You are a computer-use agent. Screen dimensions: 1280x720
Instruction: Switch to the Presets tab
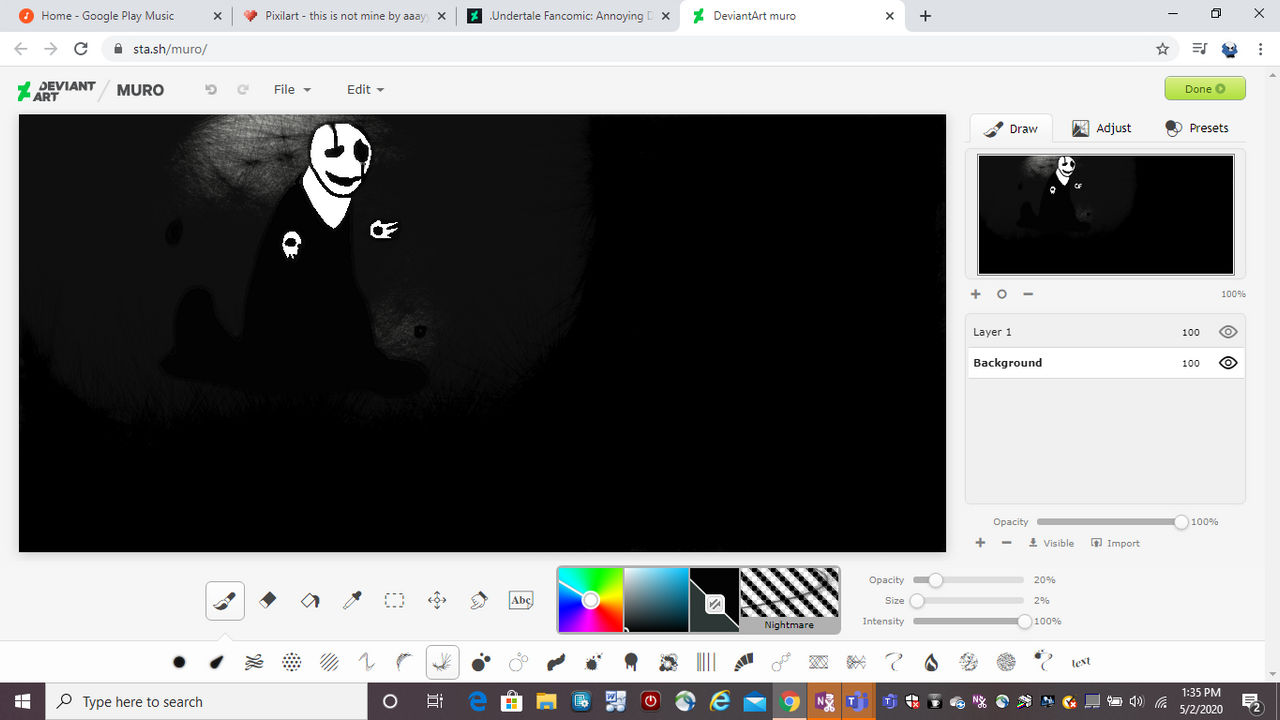pos(1197,128)
